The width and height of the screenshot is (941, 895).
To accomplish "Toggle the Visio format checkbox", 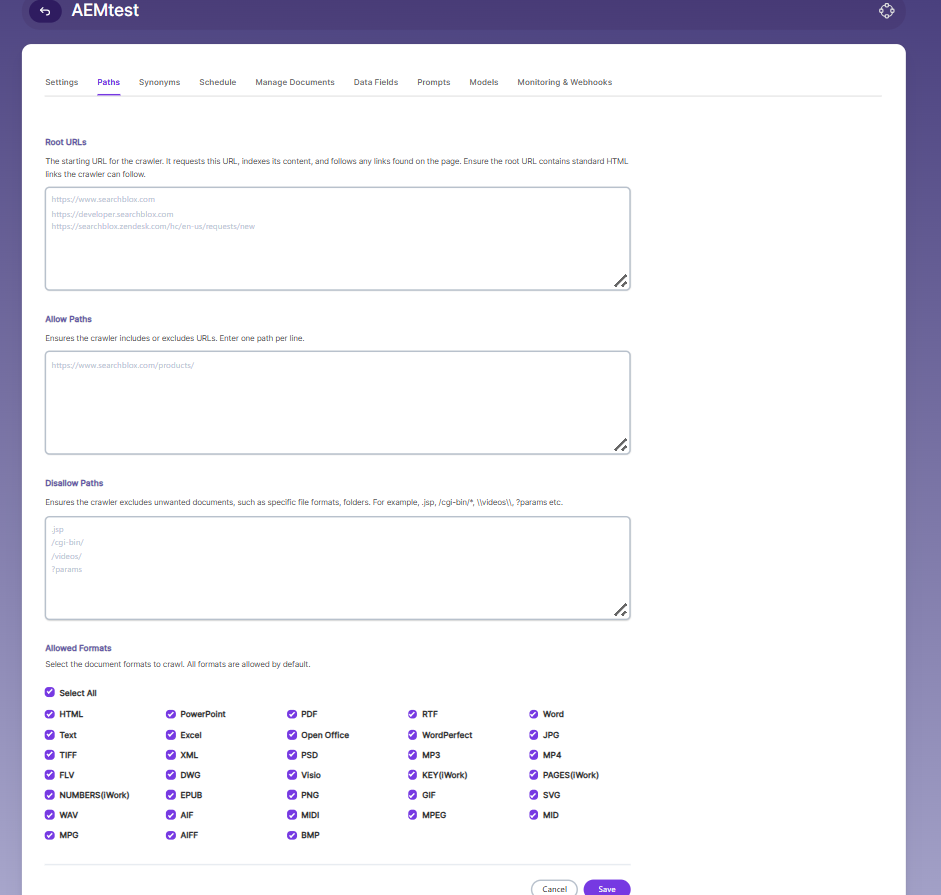I will click(x=292, y=775).
